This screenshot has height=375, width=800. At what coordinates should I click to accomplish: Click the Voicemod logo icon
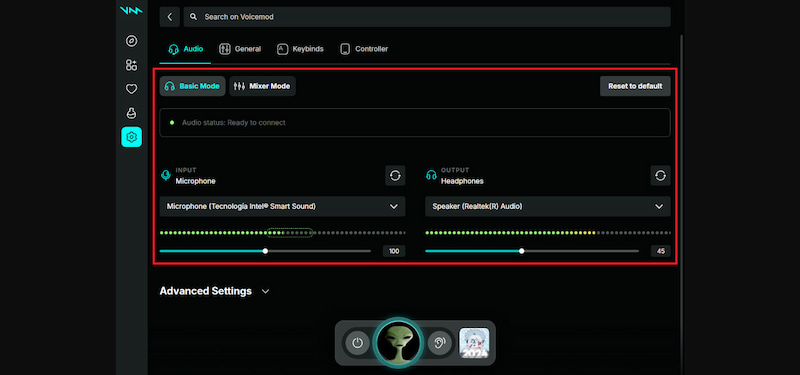(131, 10)
